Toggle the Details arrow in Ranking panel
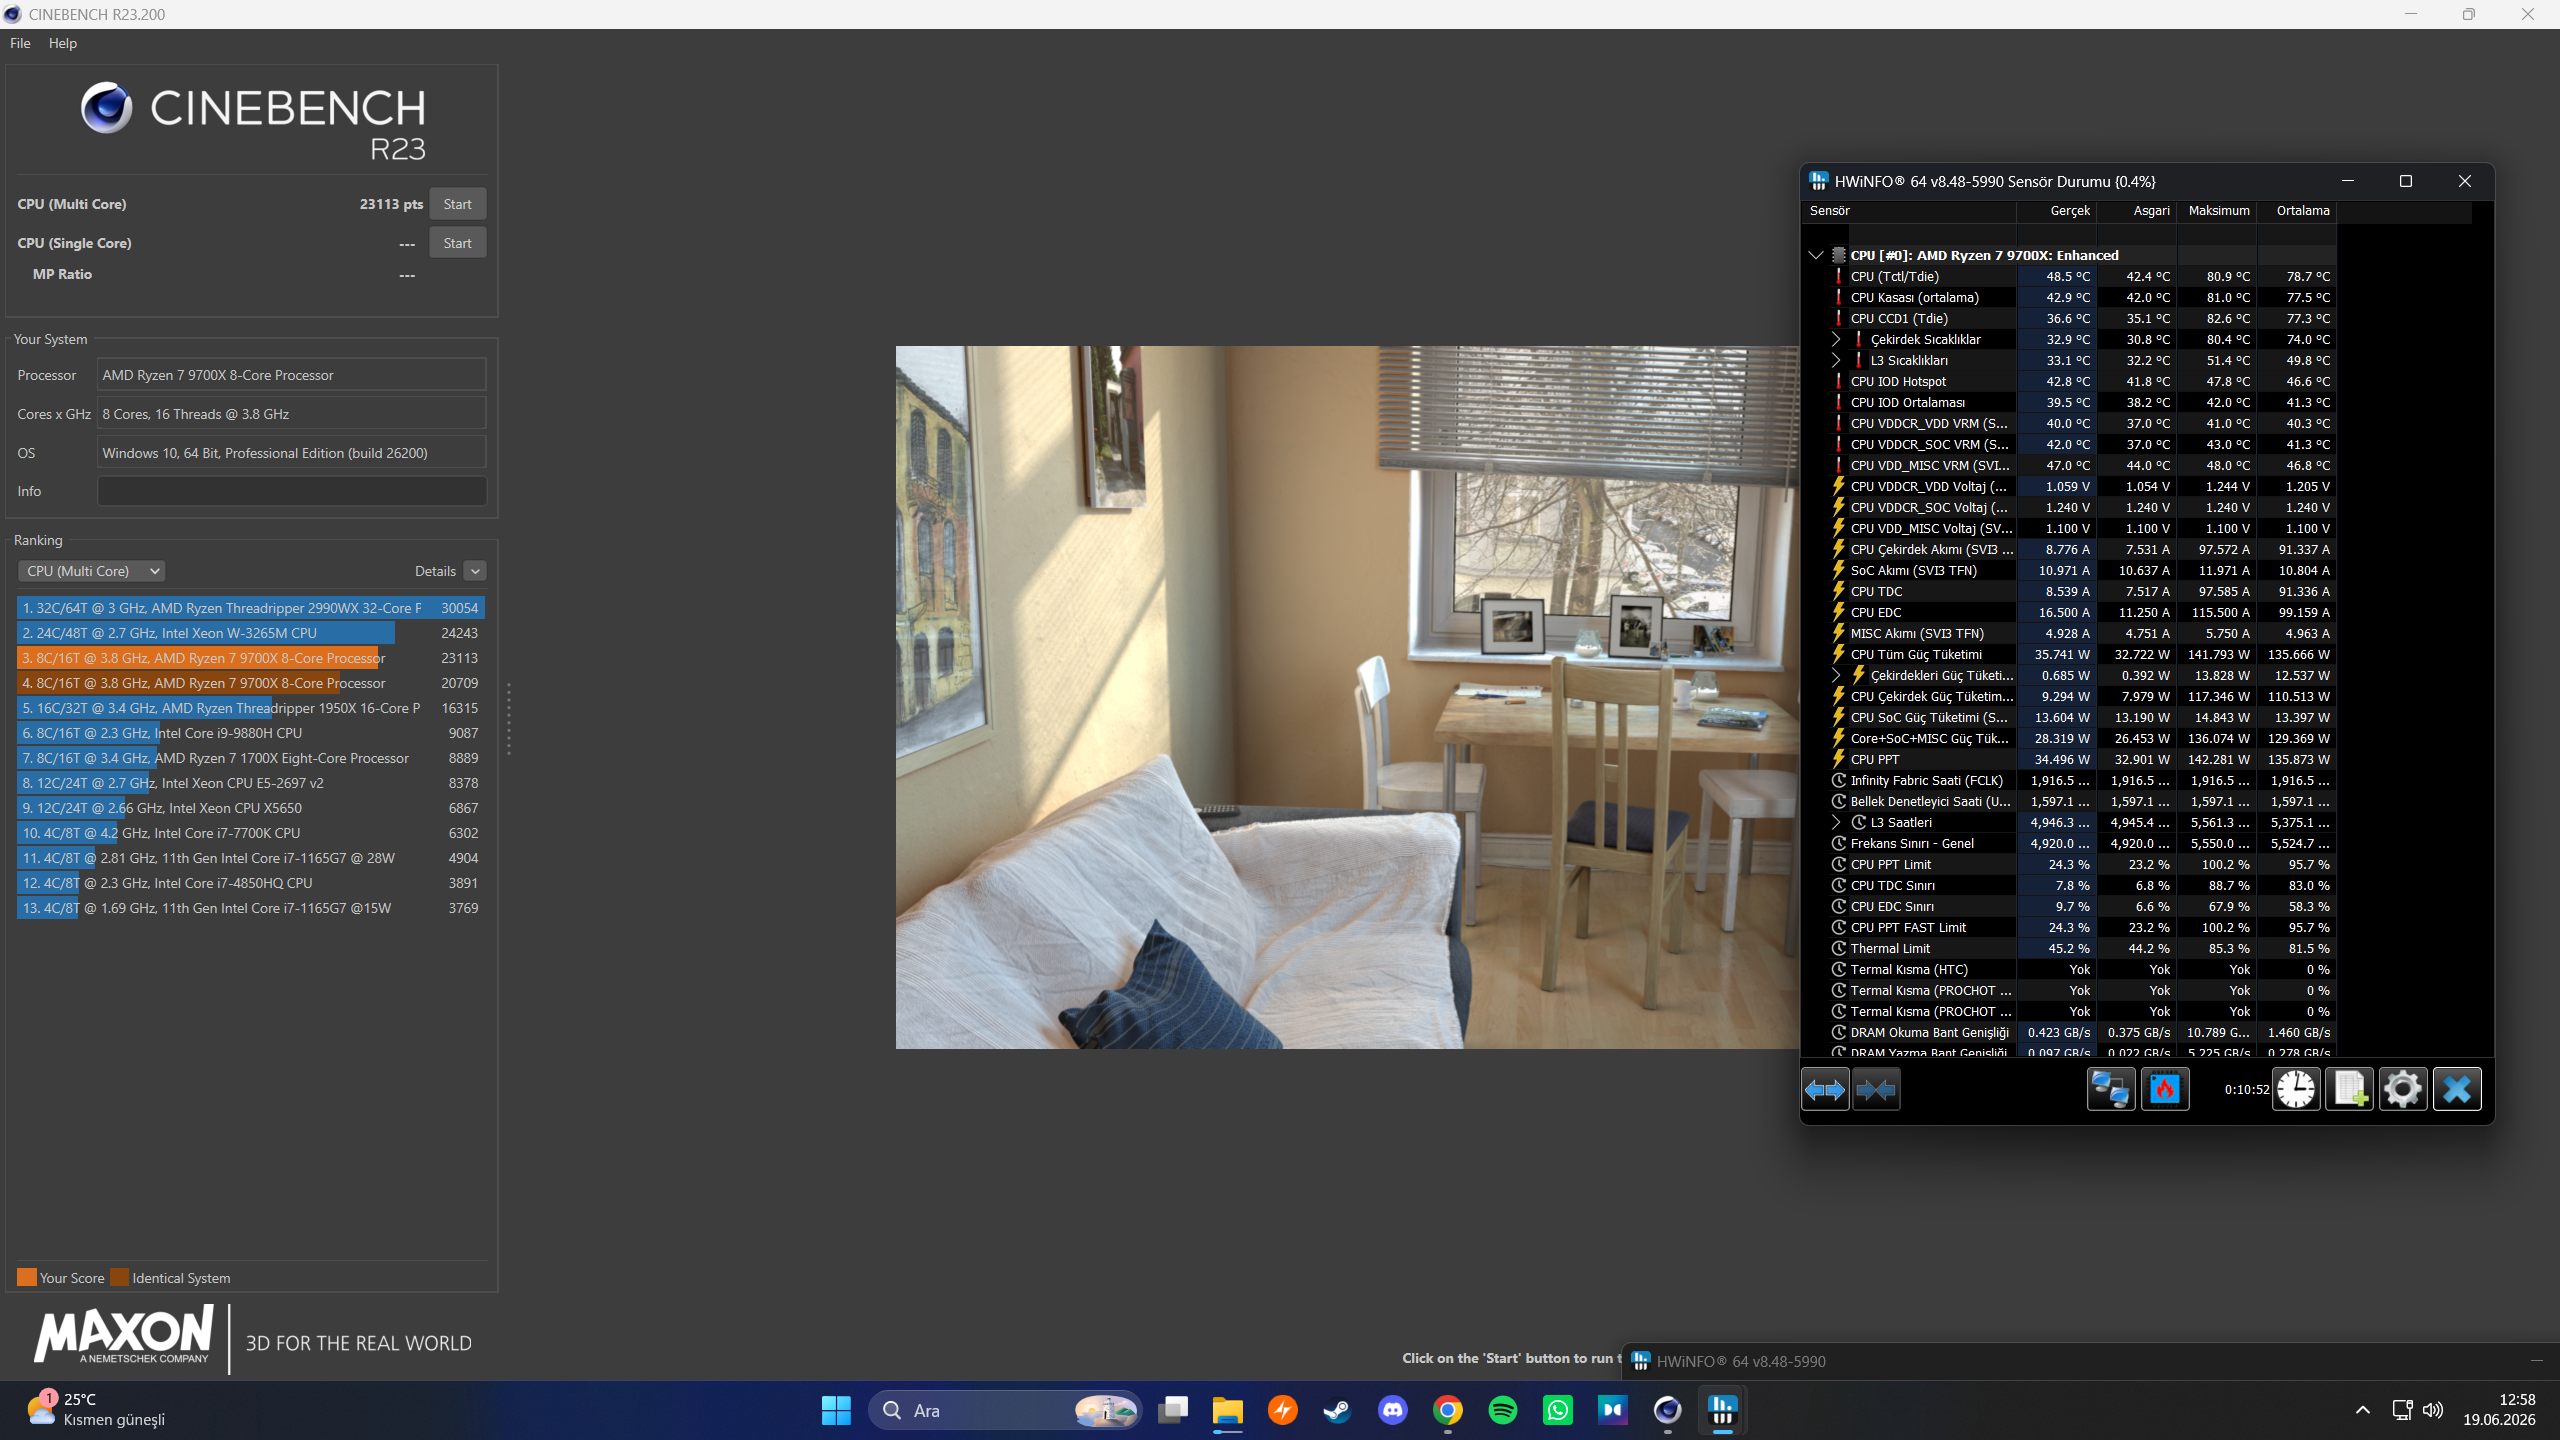The height and width of the screenshot is (1440, 2560). pyautogui.click(x=475, y=571)
